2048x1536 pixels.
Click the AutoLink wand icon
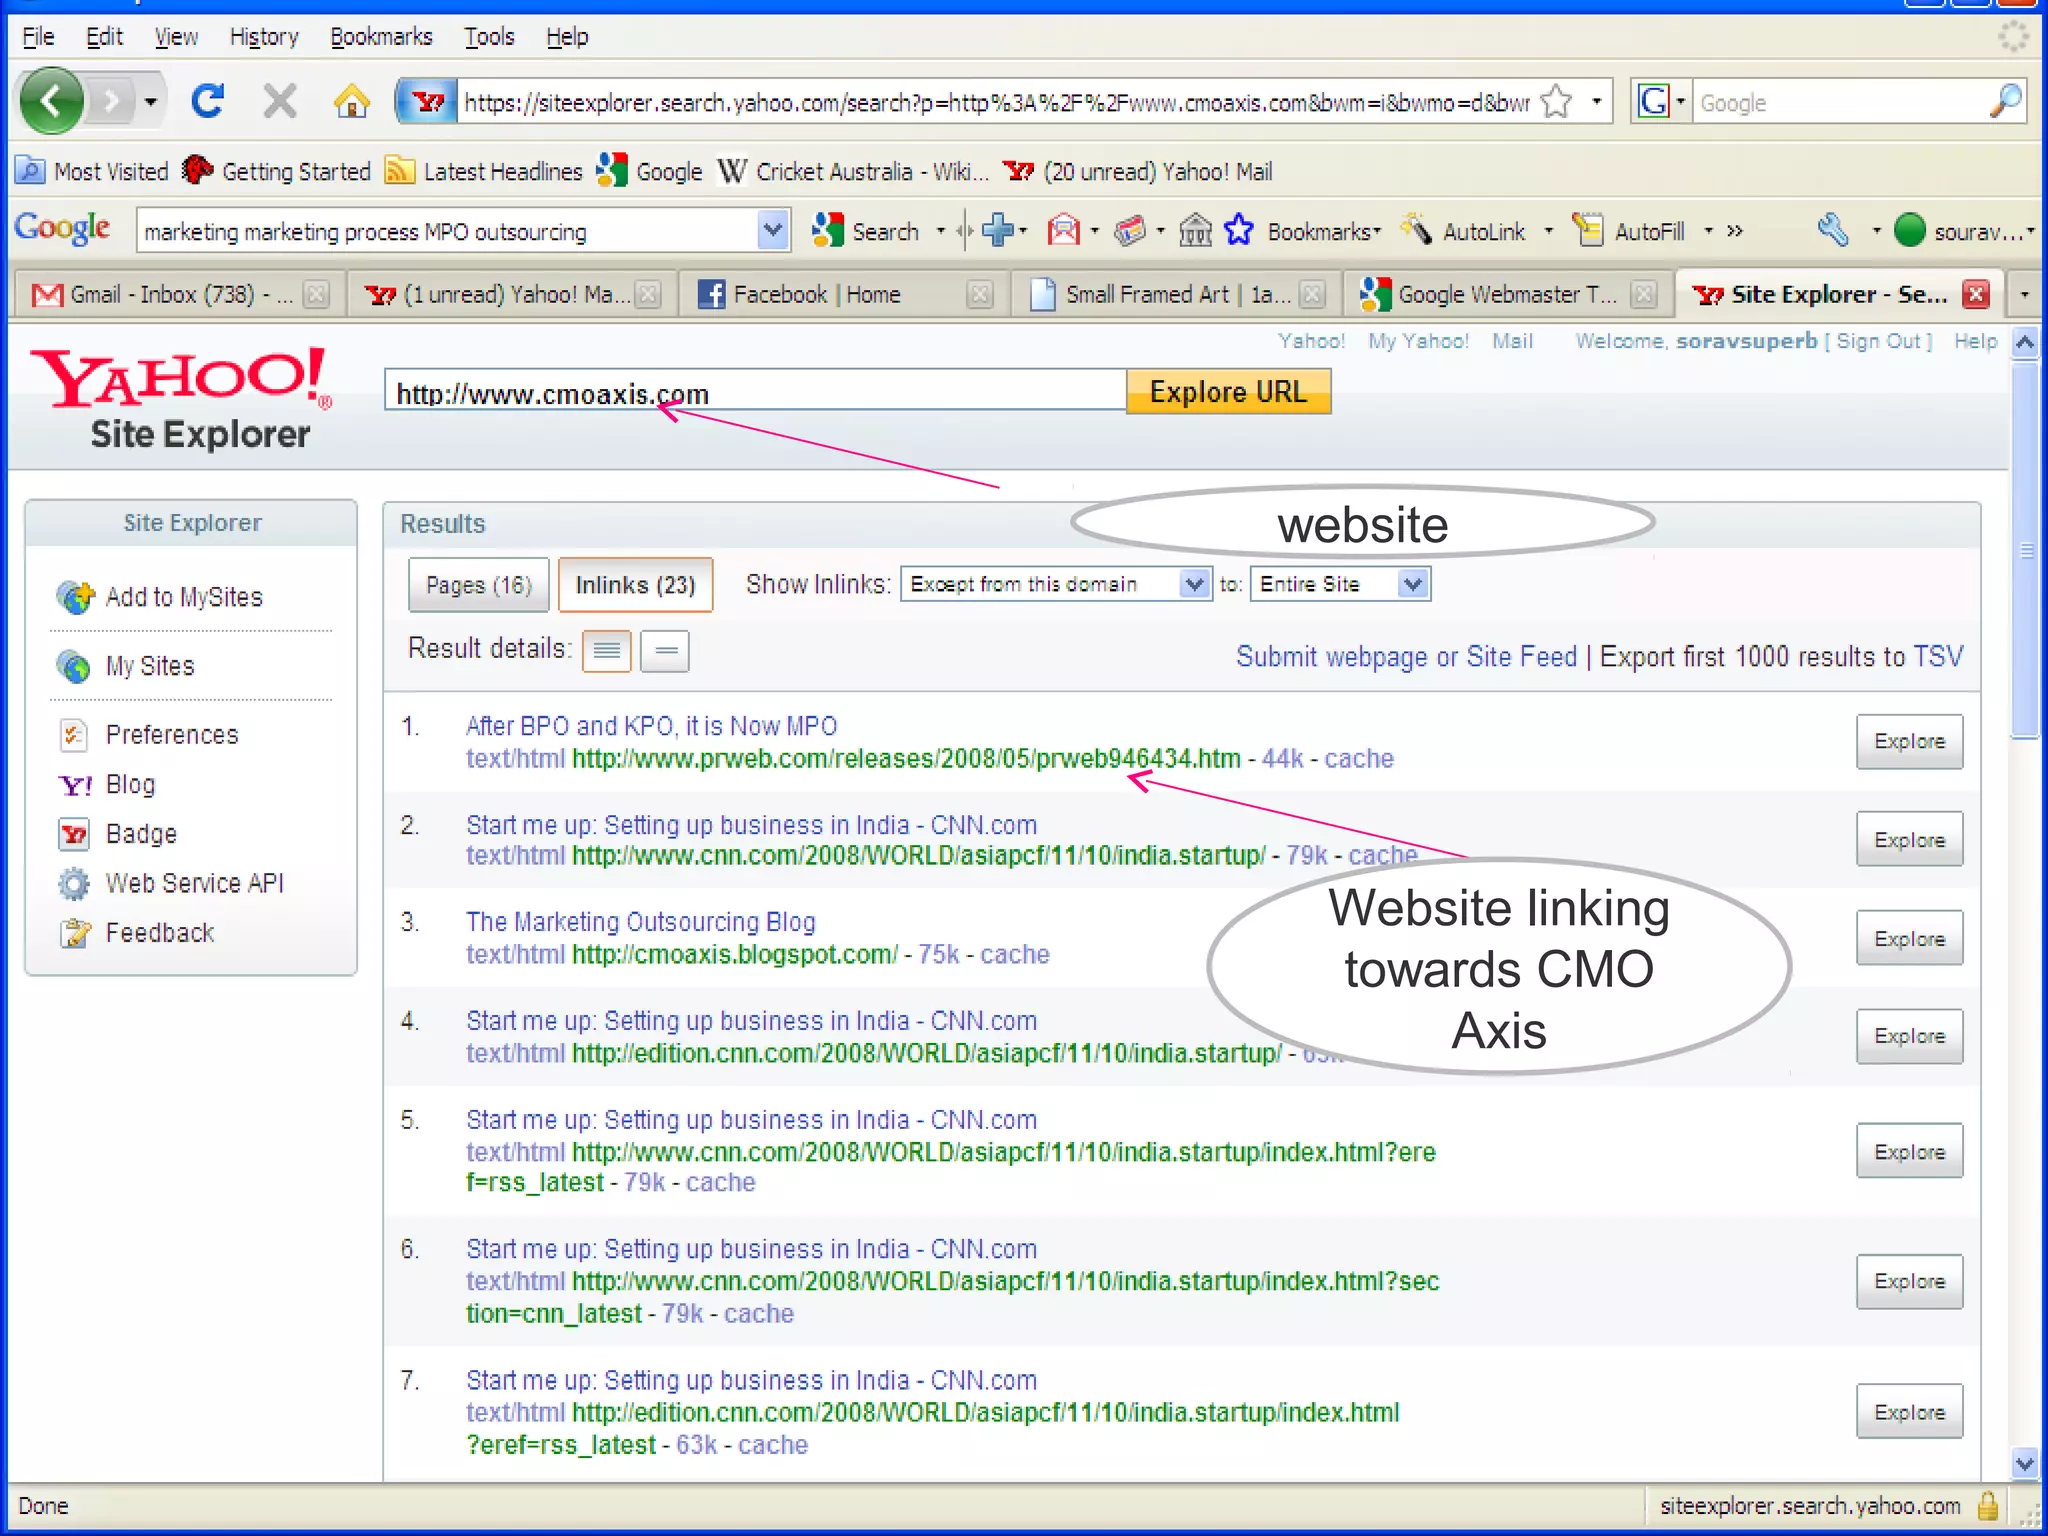(x=1415, y=230)
